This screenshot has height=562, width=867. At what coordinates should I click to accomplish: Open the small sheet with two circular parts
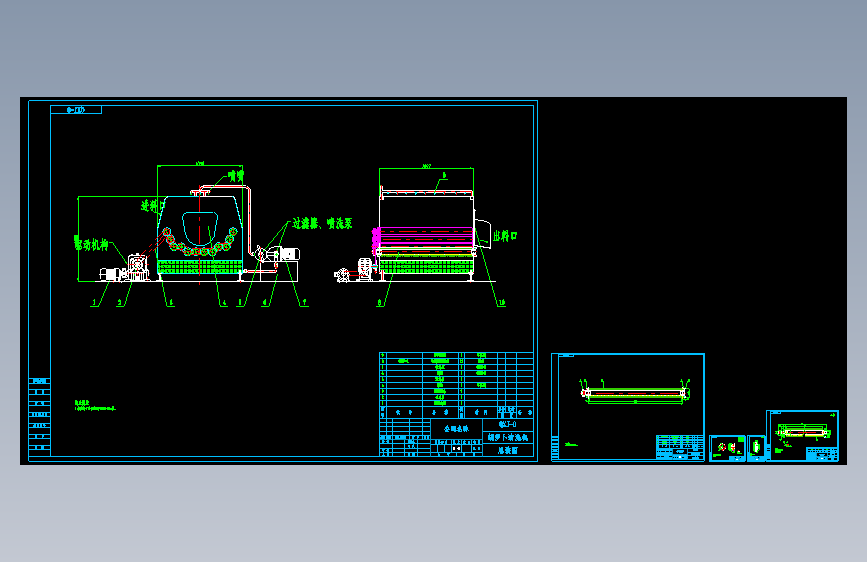click(x=727, y=448)
